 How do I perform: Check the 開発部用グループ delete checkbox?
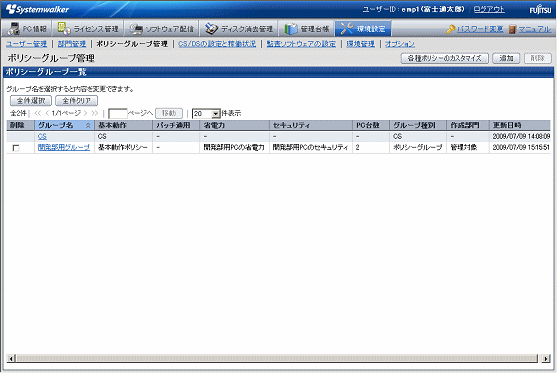pos(16,148)
